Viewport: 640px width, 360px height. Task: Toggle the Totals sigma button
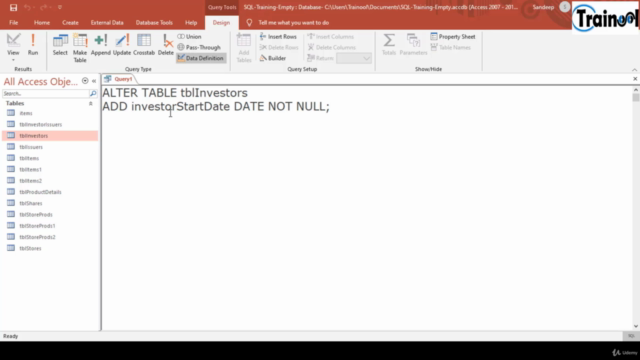tap(389, 44)
